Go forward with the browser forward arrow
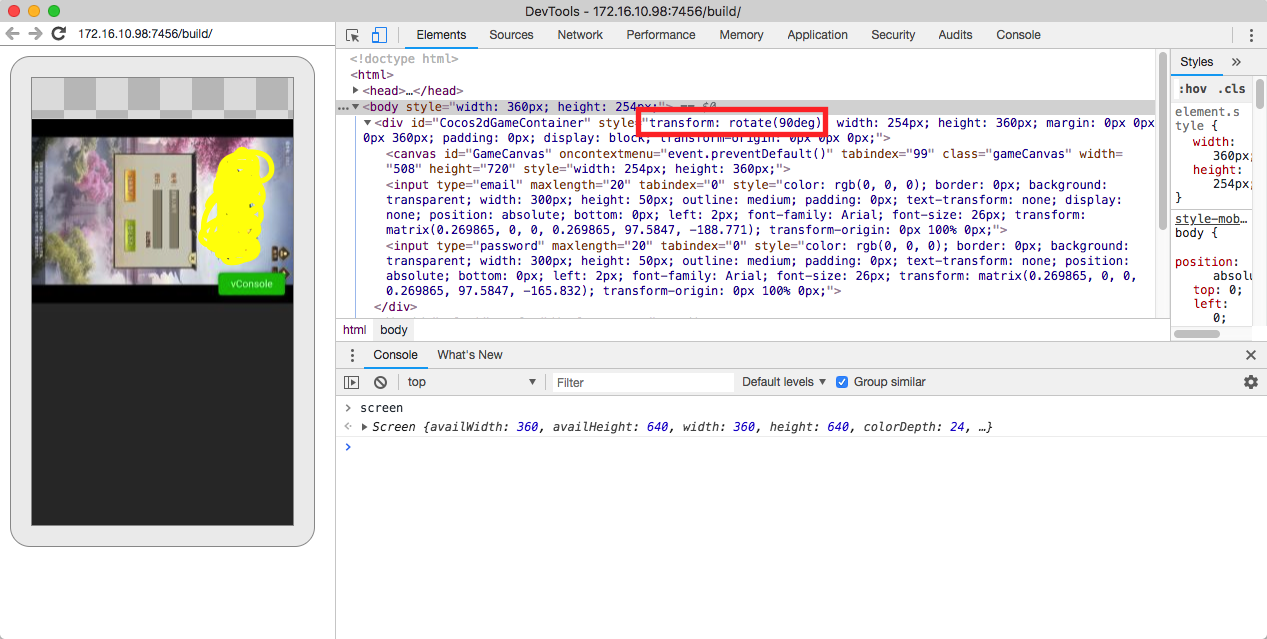The image size is (1267, 639). click(x=35, y=34)
